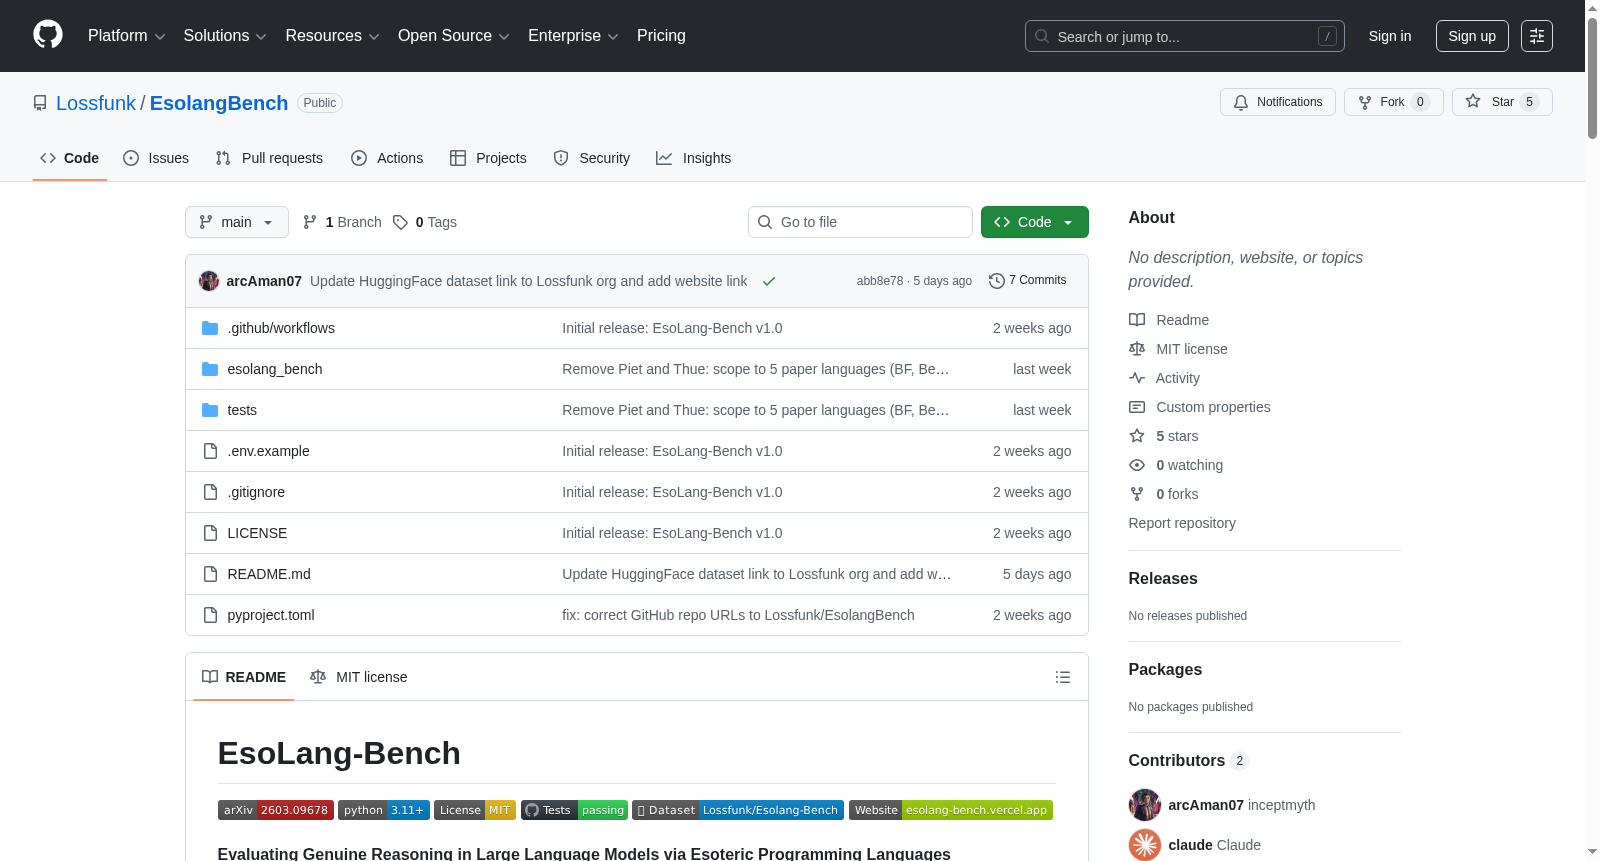The image size is (1600, 861).
Task: Expand the Enterprise menu
Action: tap(573, 36)
